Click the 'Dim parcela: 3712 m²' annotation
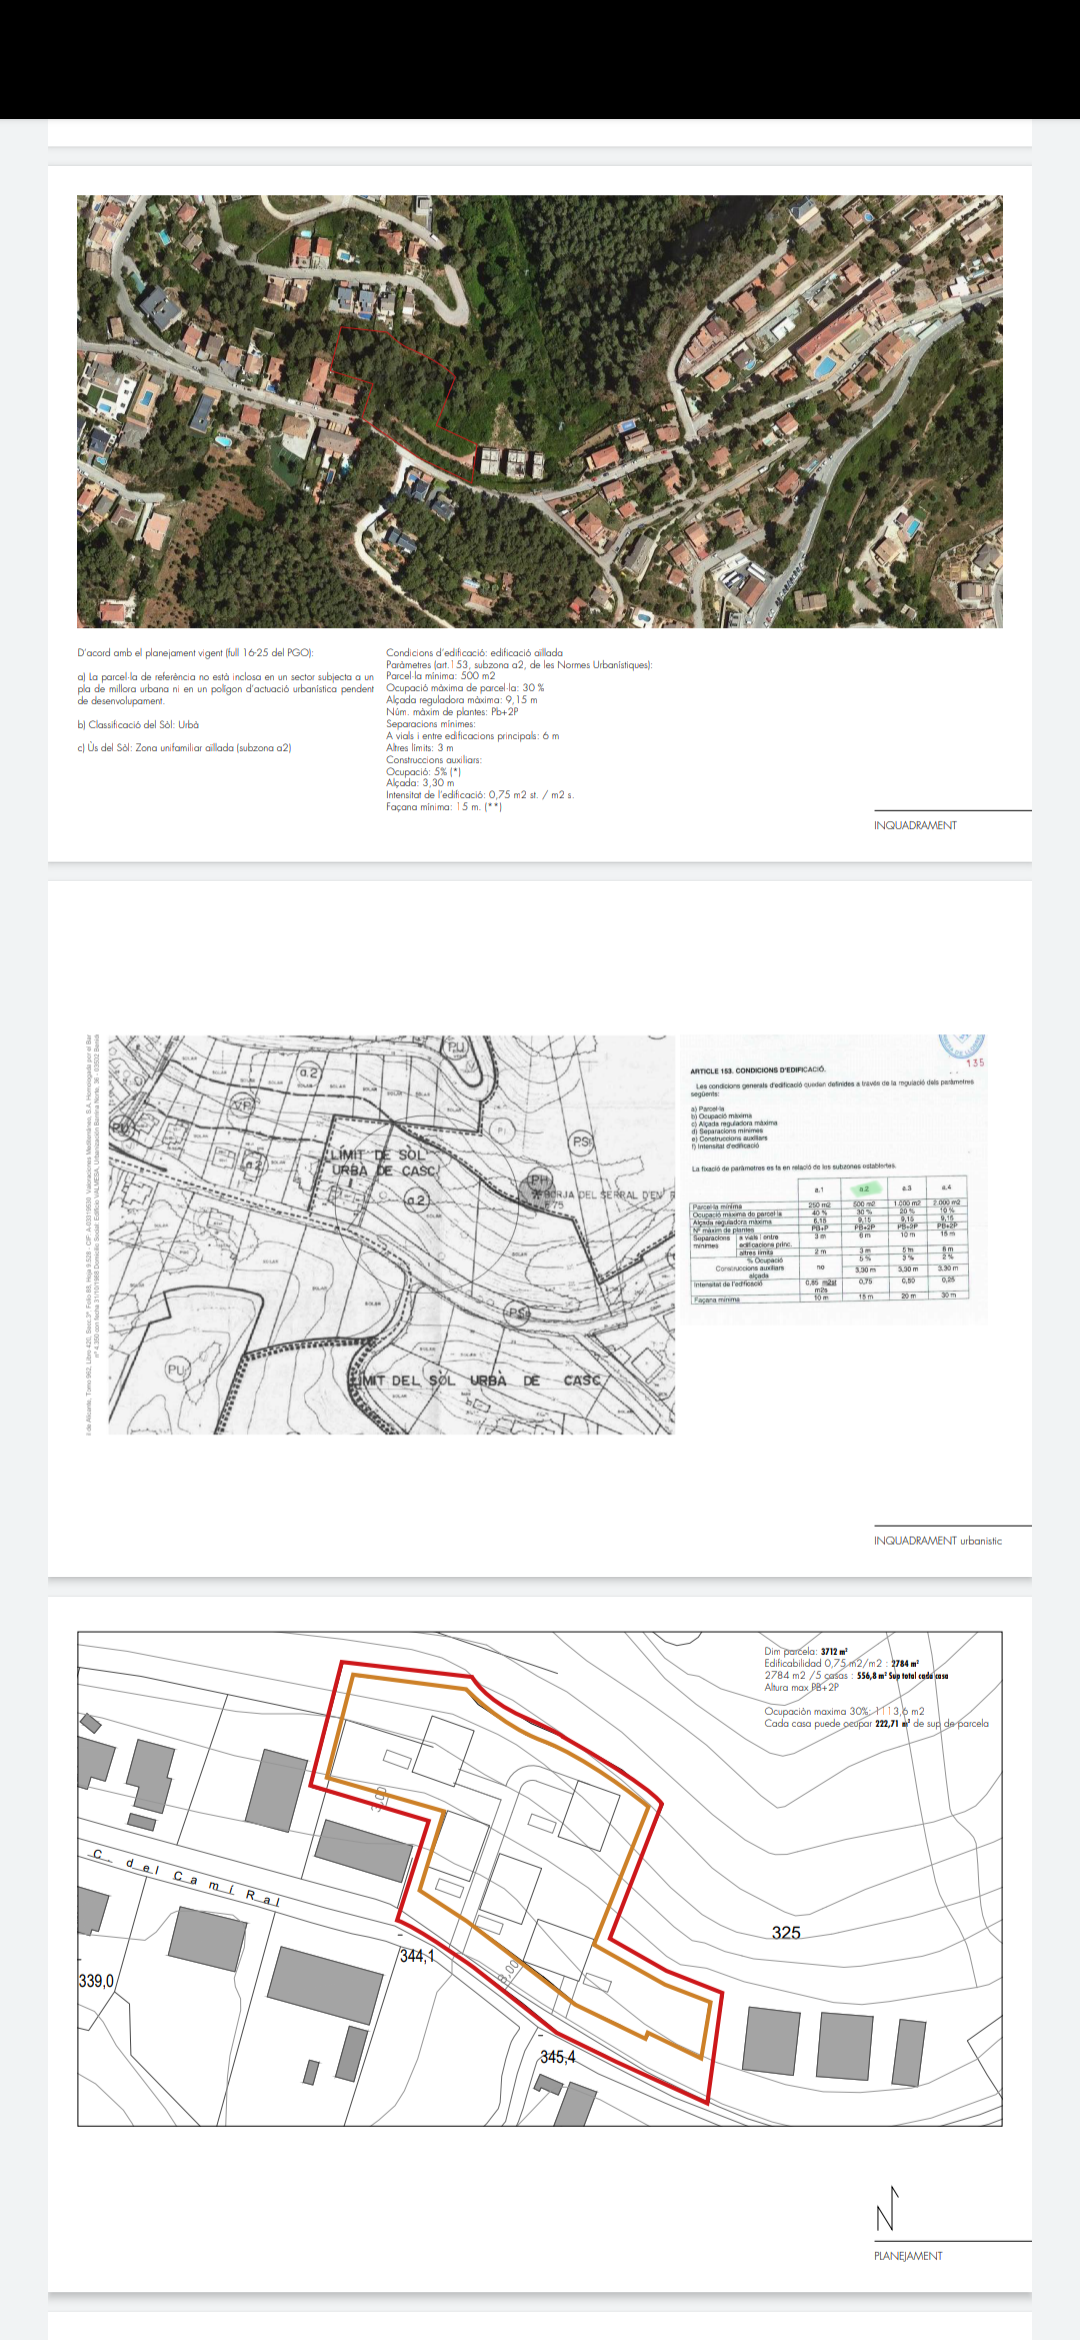 click(805, 1652)
